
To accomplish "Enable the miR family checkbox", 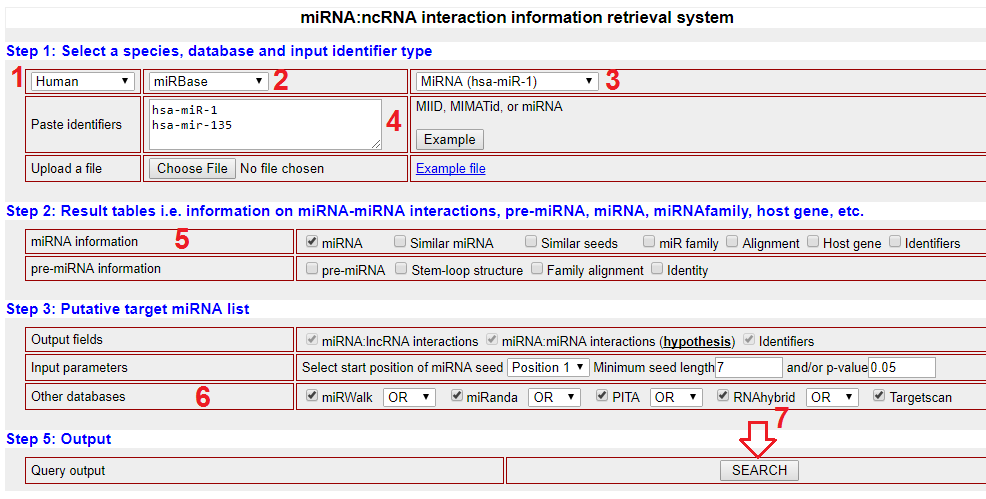I will pos(649,242).
